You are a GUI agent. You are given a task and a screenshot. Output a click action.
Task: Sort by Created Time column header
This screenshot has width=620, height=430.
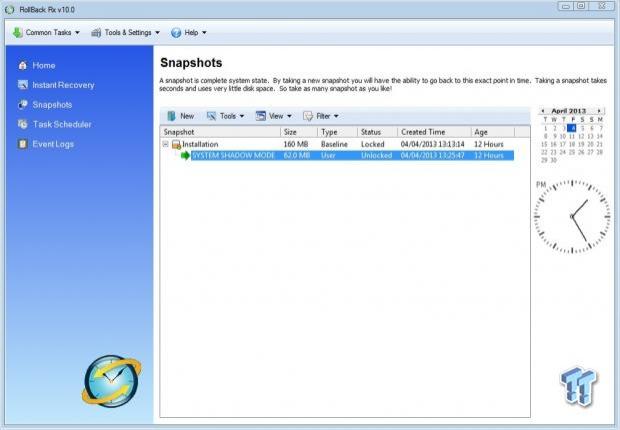(434, 132)
